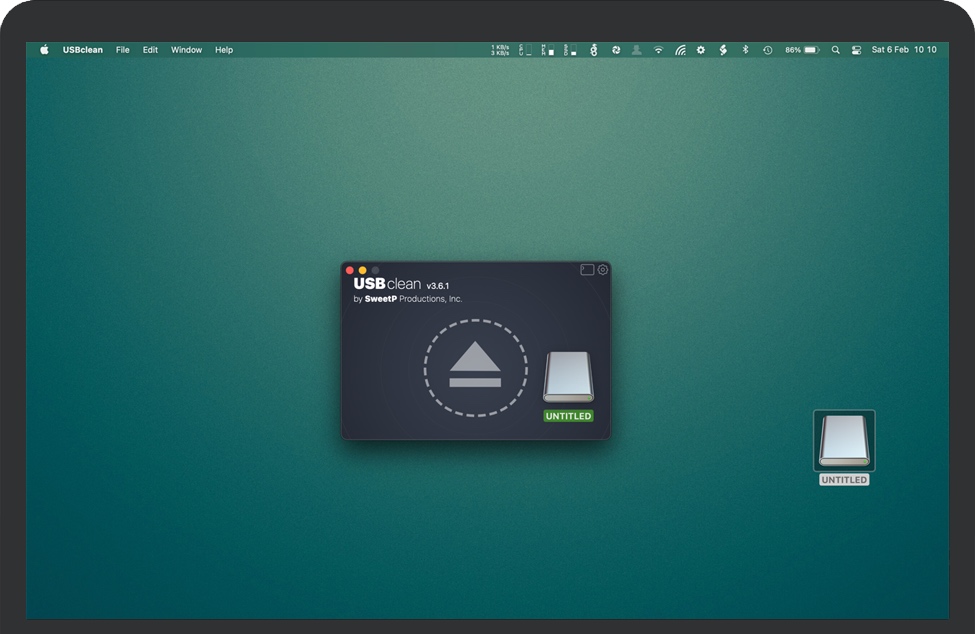The height and width of the screenshot is (634, 975).
Task: Select the UNTITLED drive inside the USBclean window
Action: [x=568, y=380]
